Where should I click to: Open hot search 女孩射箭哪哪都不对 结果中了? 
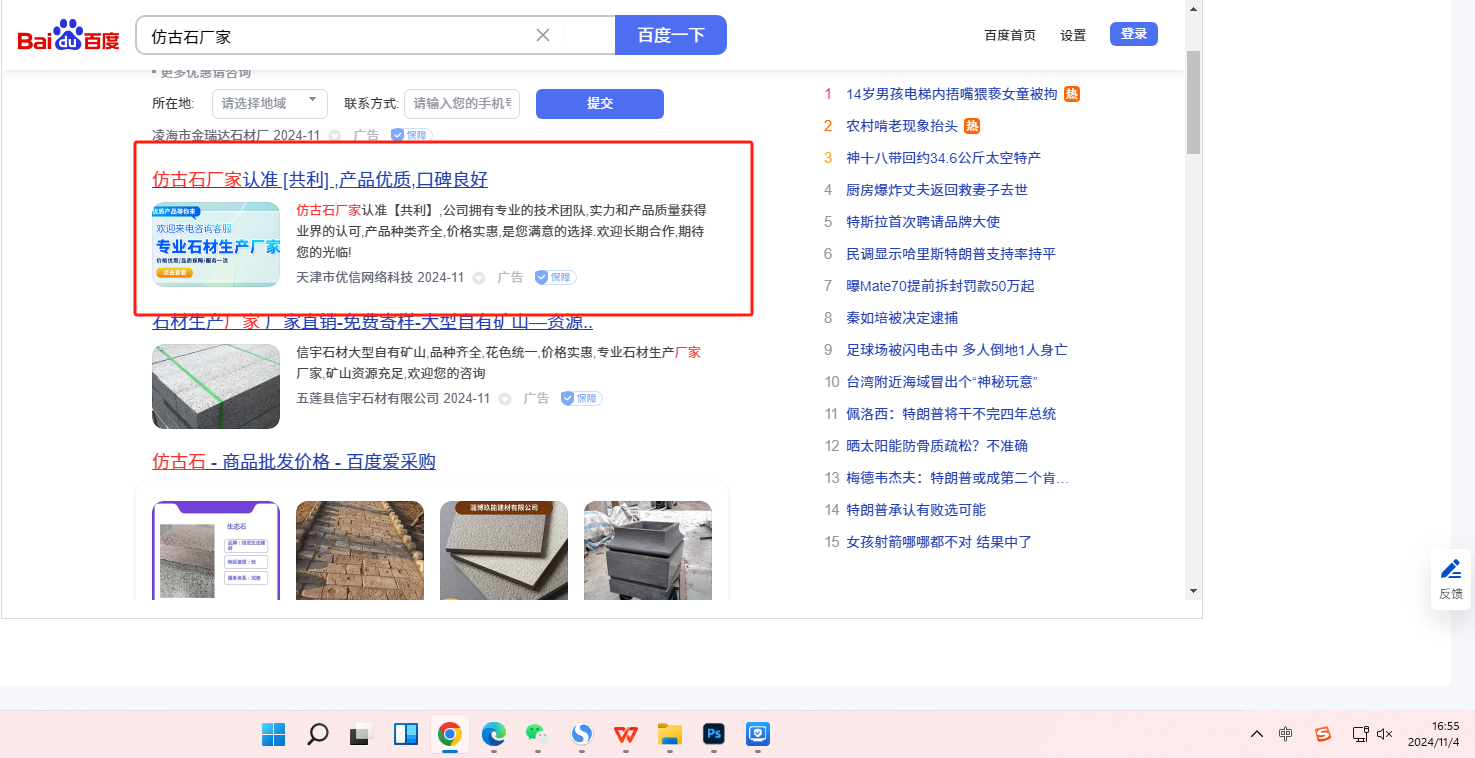coord(939,542)
